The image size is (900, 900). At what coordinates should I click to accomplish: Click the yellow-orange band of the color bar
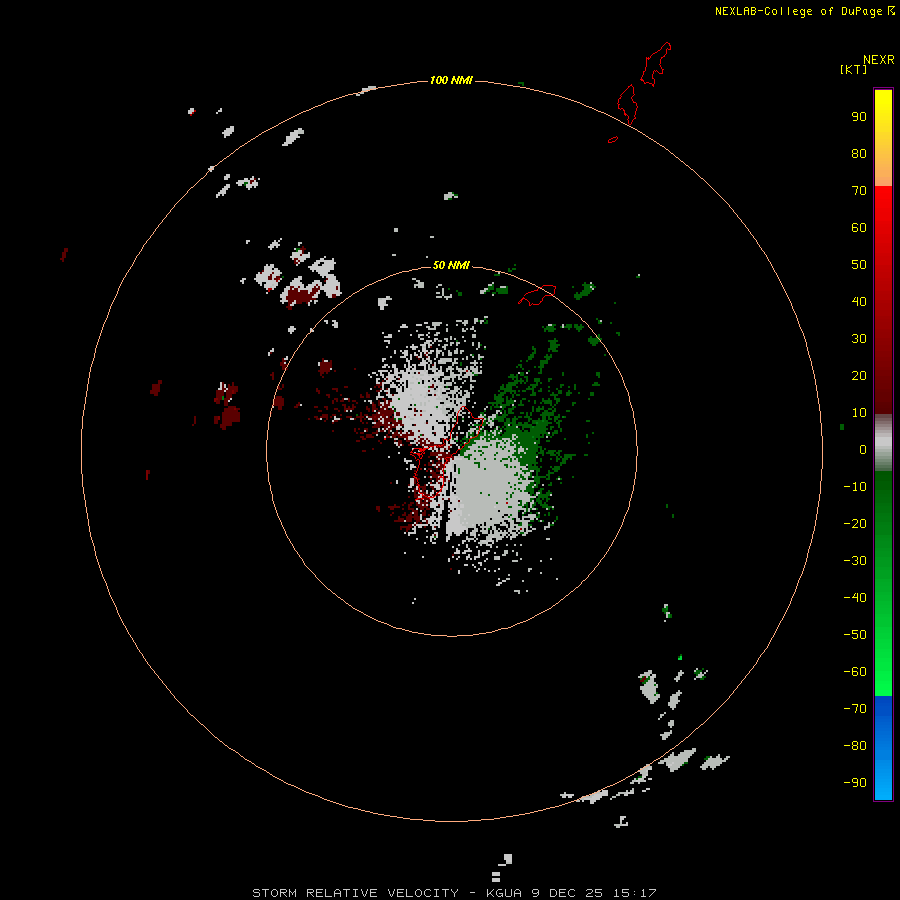[883, 138]
